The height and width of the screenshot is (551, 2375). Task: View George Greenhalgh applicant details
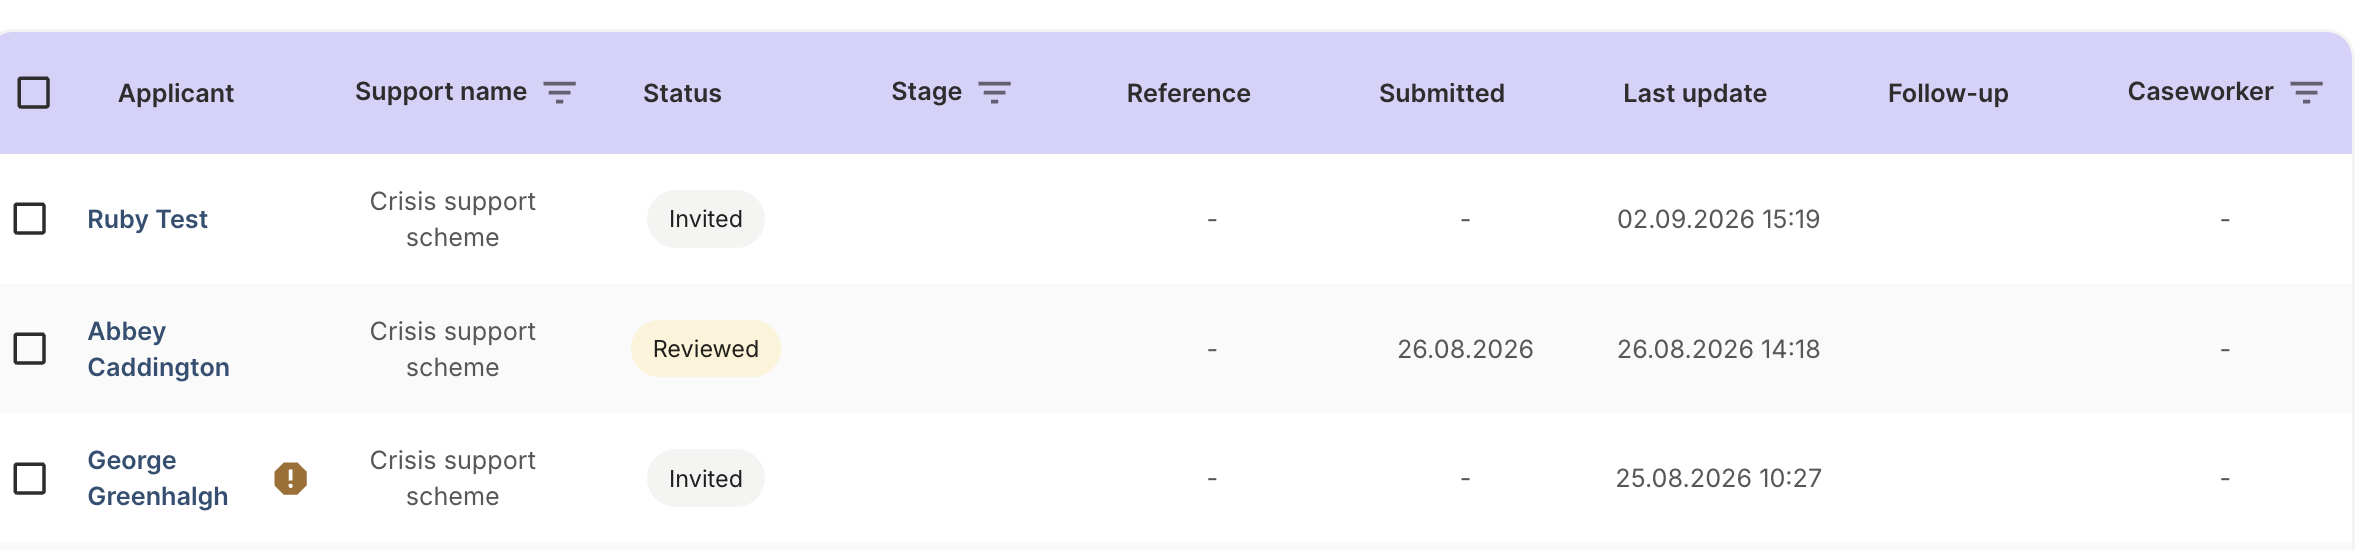coord(157,478)
